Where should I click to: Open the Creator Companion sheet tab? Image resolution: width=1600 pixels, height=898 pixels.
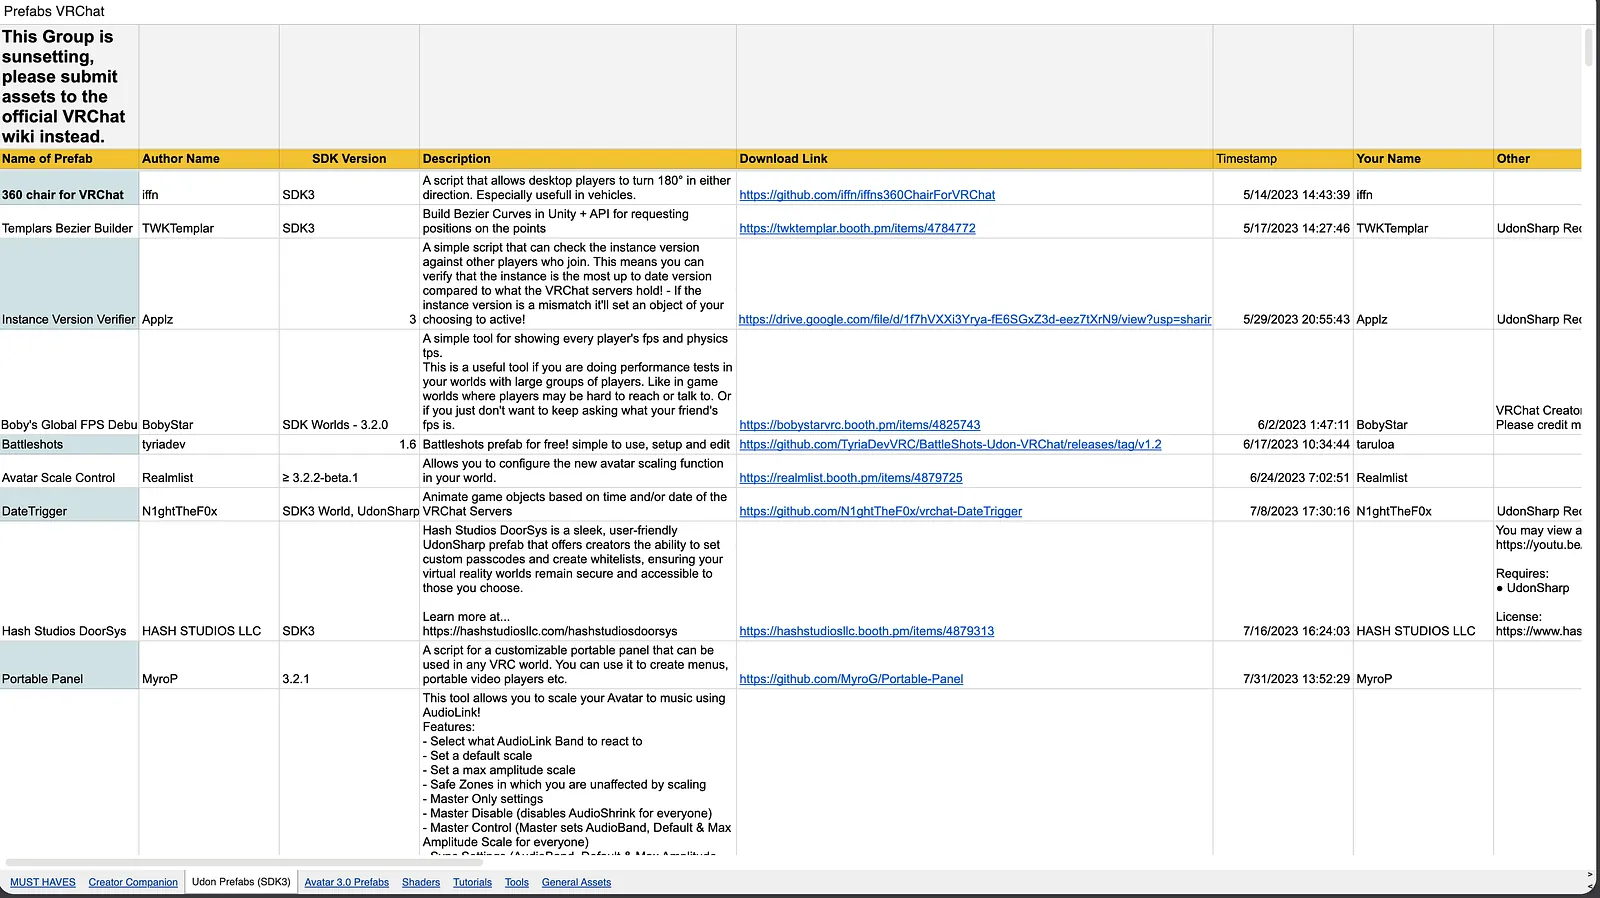point(133,882)
